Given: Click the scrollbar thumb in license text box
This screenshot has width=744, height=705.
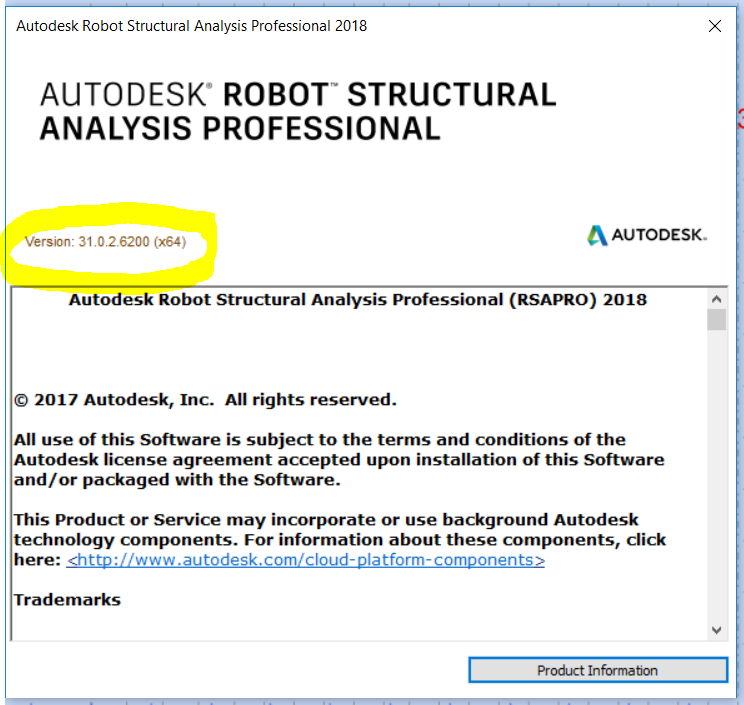Looking at the screenshot, I should 716,319.
